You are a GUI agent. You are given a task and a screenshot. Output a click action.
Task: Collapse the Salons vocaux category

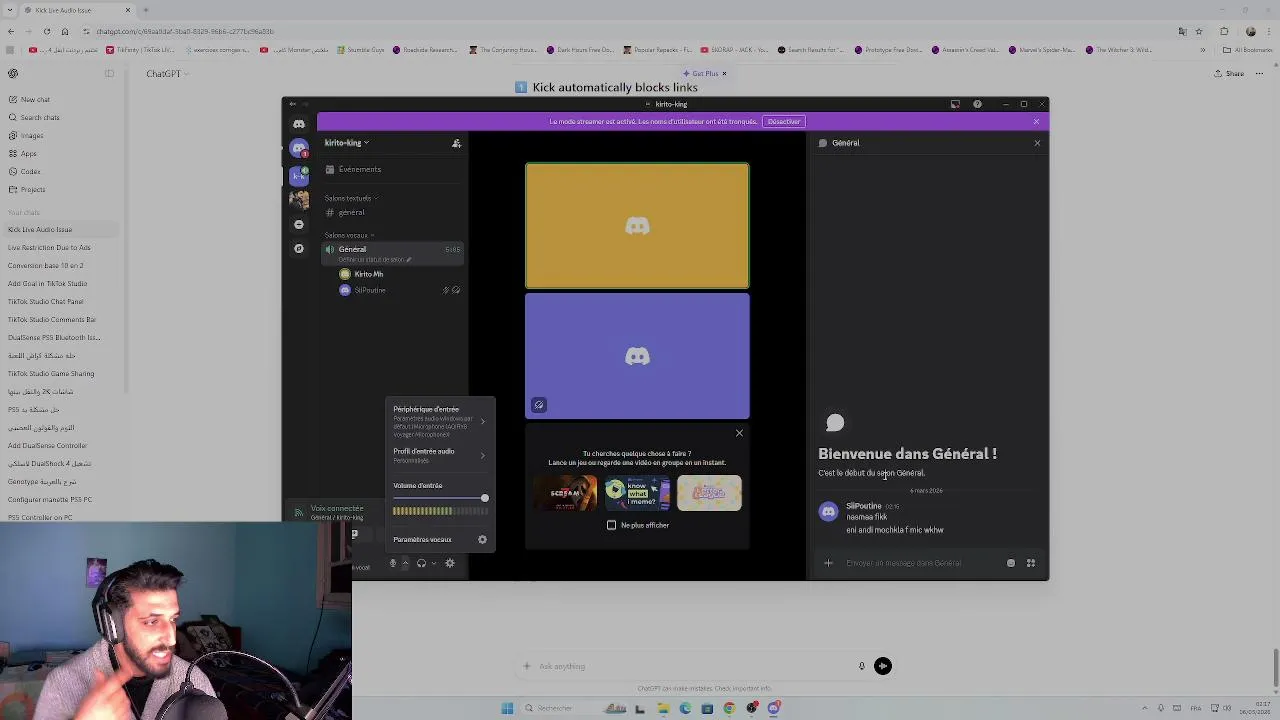348,235
